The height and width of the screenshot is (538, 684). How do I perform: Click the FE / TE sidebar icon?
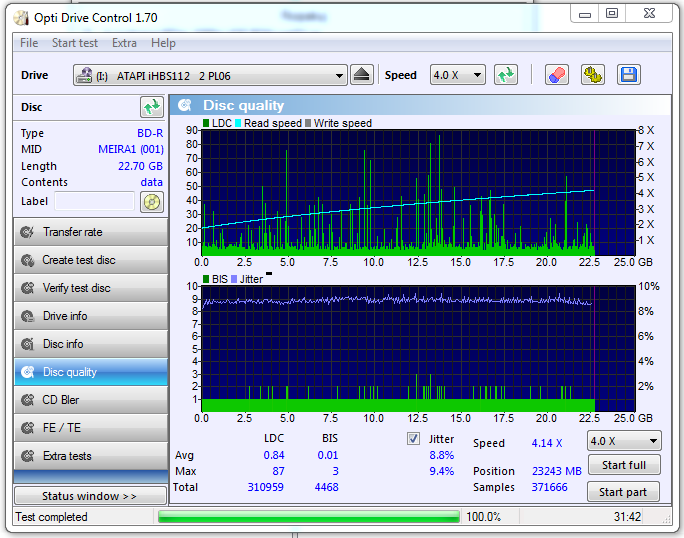27,428
